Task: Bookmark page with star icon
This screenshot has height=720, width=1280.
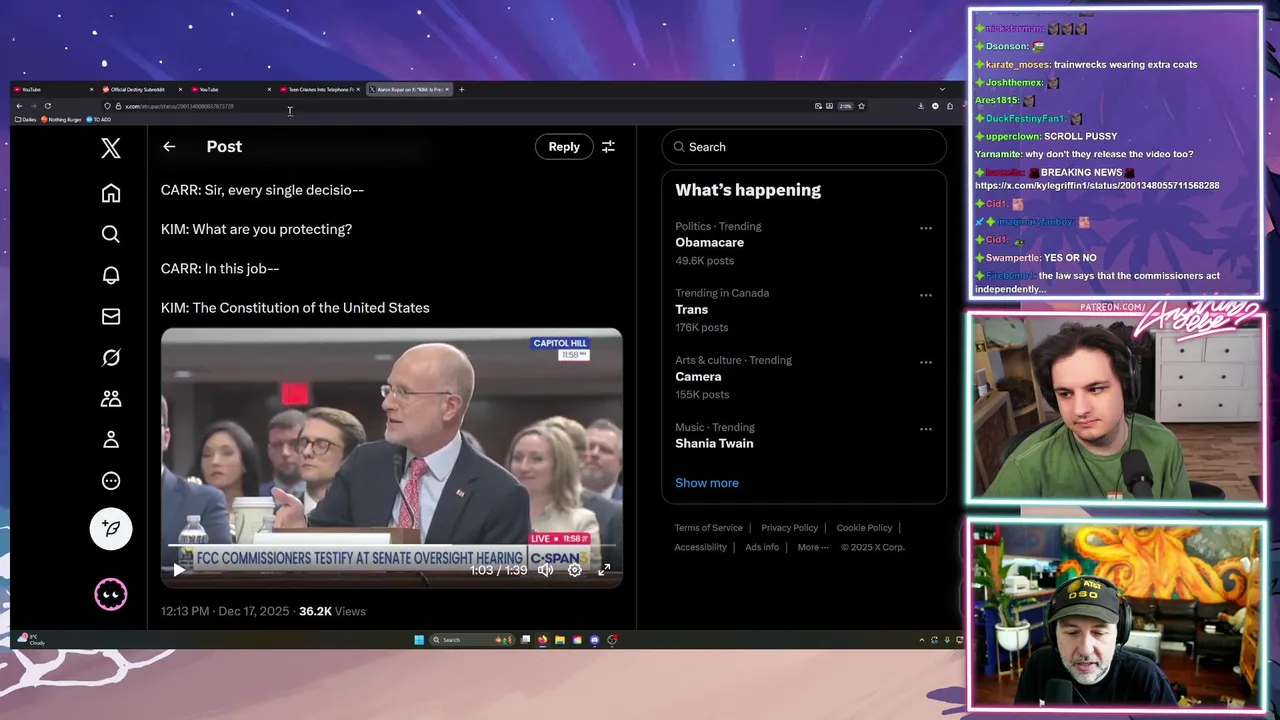Action: tap(861, 106)
